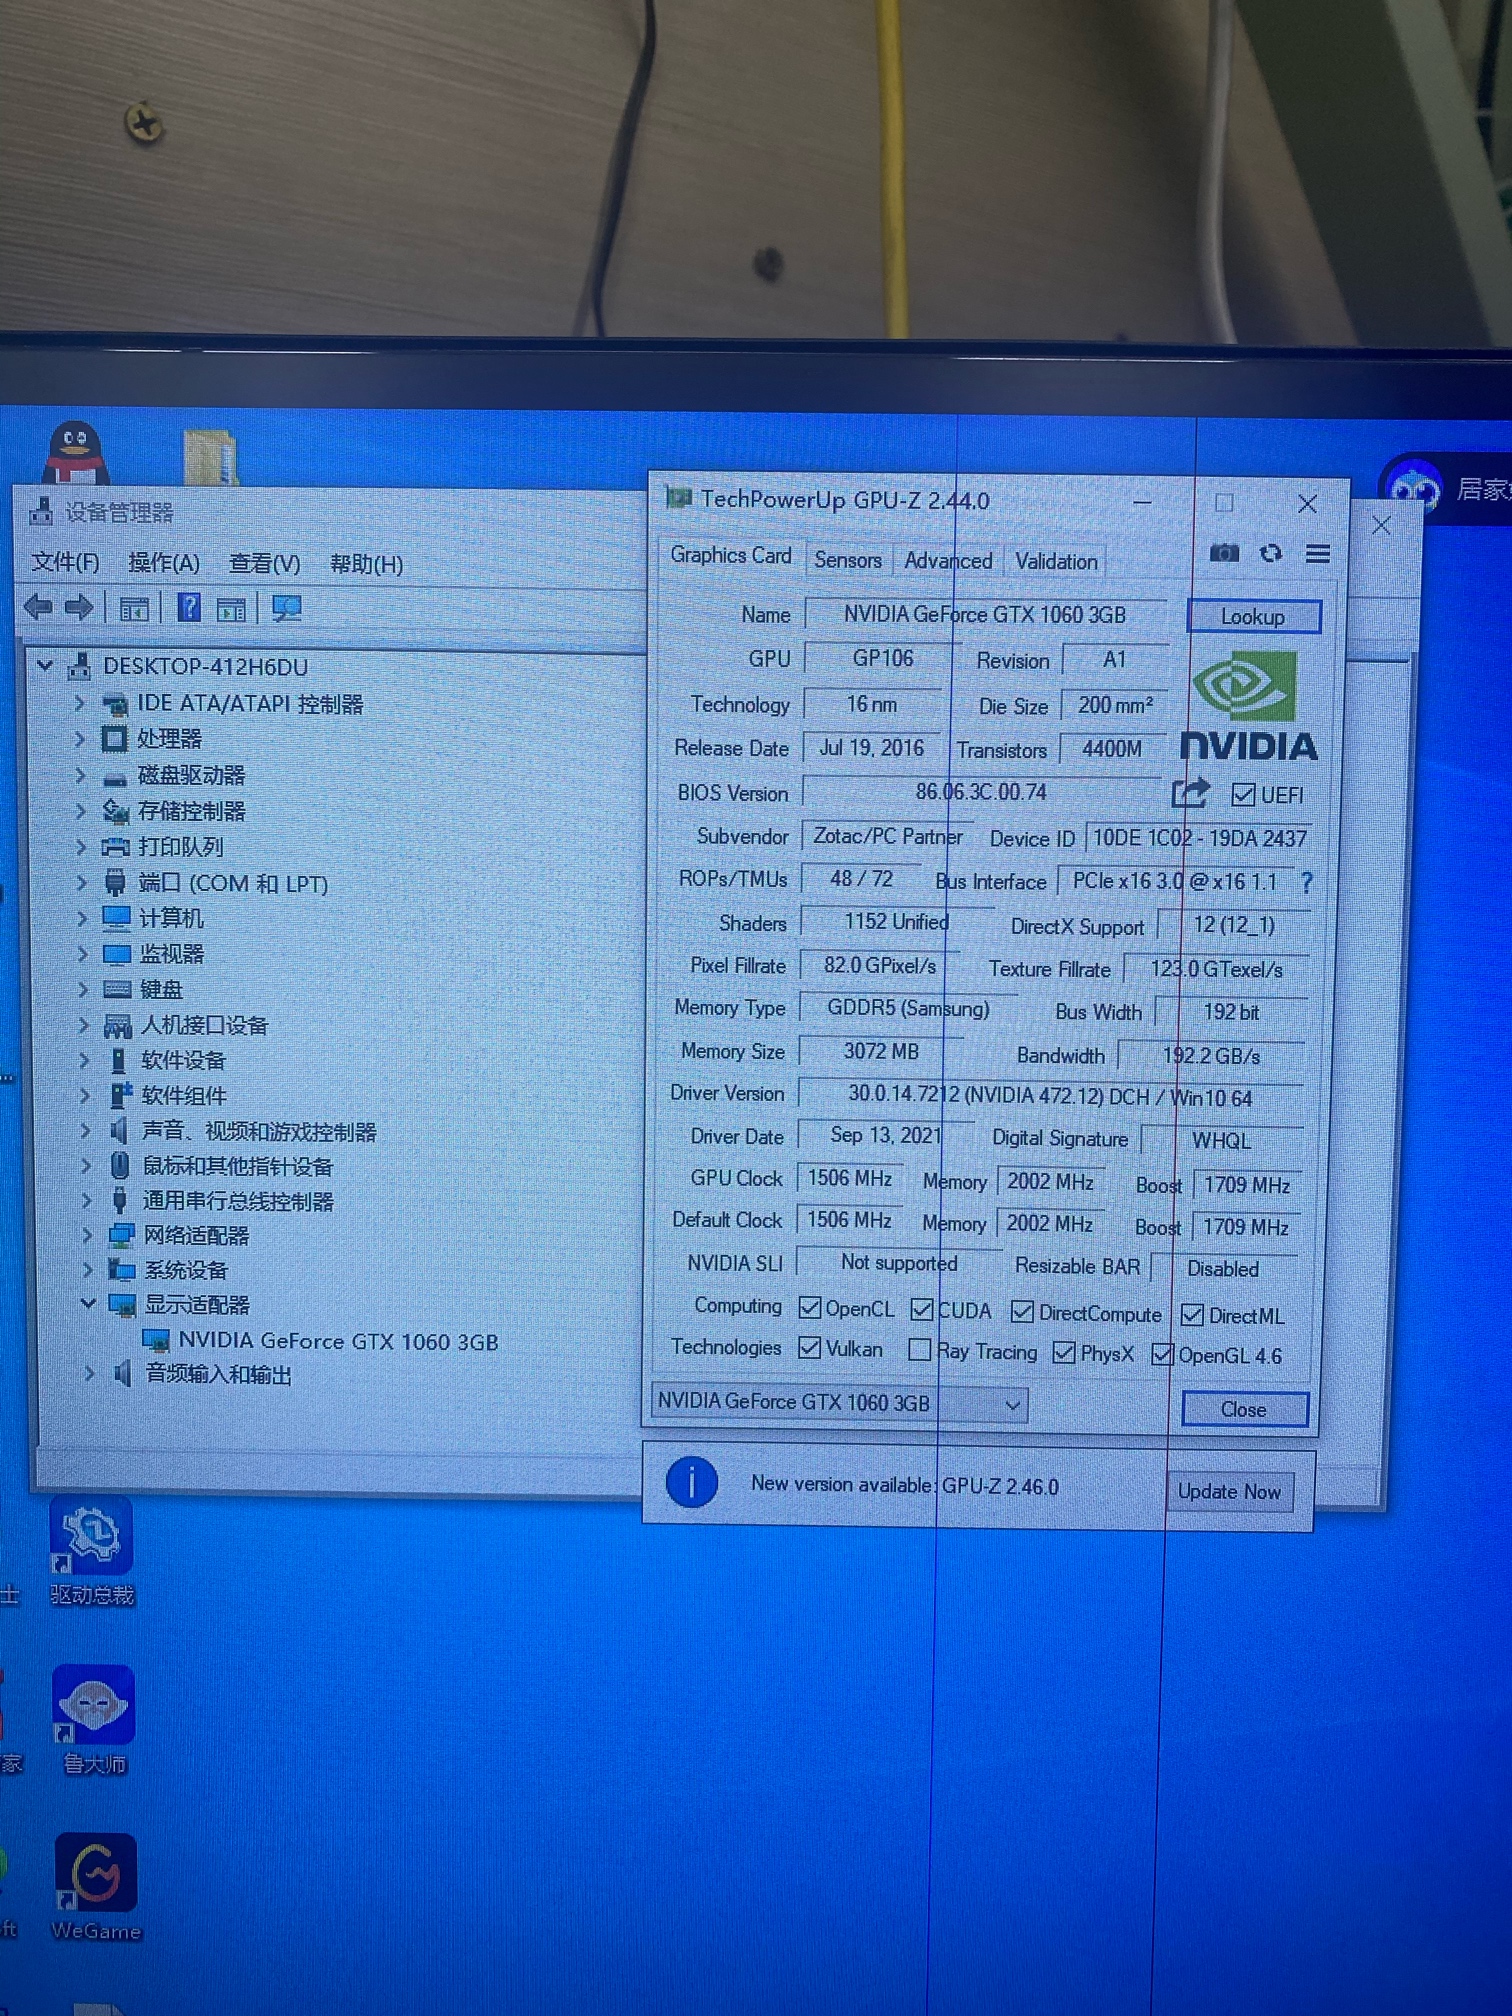Screen dimensions: 1512x2016
Task: Click info icon in update notification
Action: 692,1482
